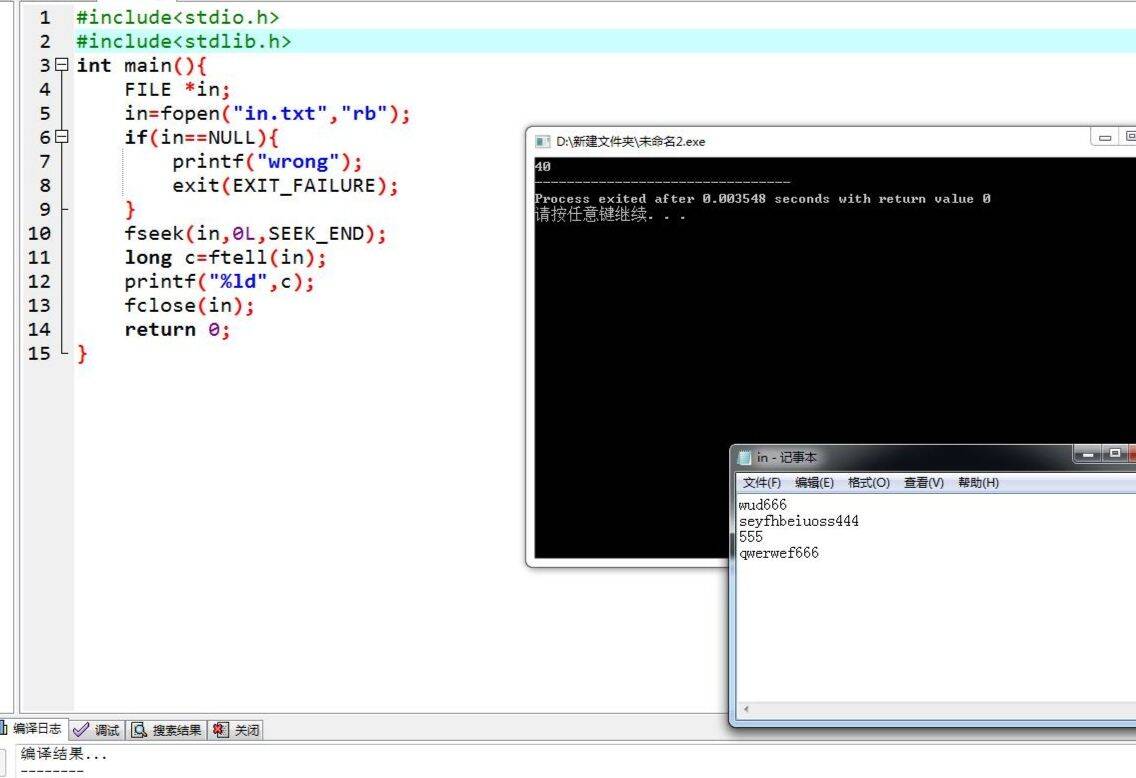Click line number 10 in the editor gutter
Viewport: 1136px width, 778px height.
(39, 233)
